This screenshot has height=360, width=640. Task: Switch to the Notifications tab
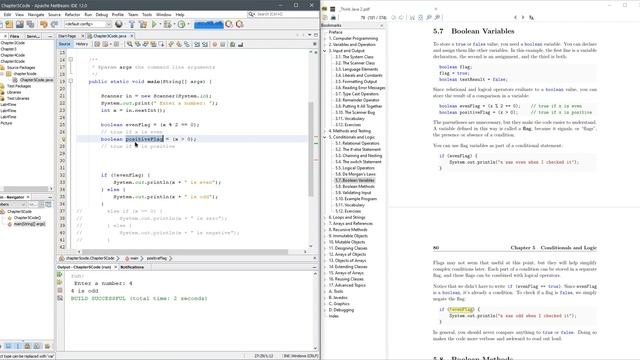[x=132, y=267]
